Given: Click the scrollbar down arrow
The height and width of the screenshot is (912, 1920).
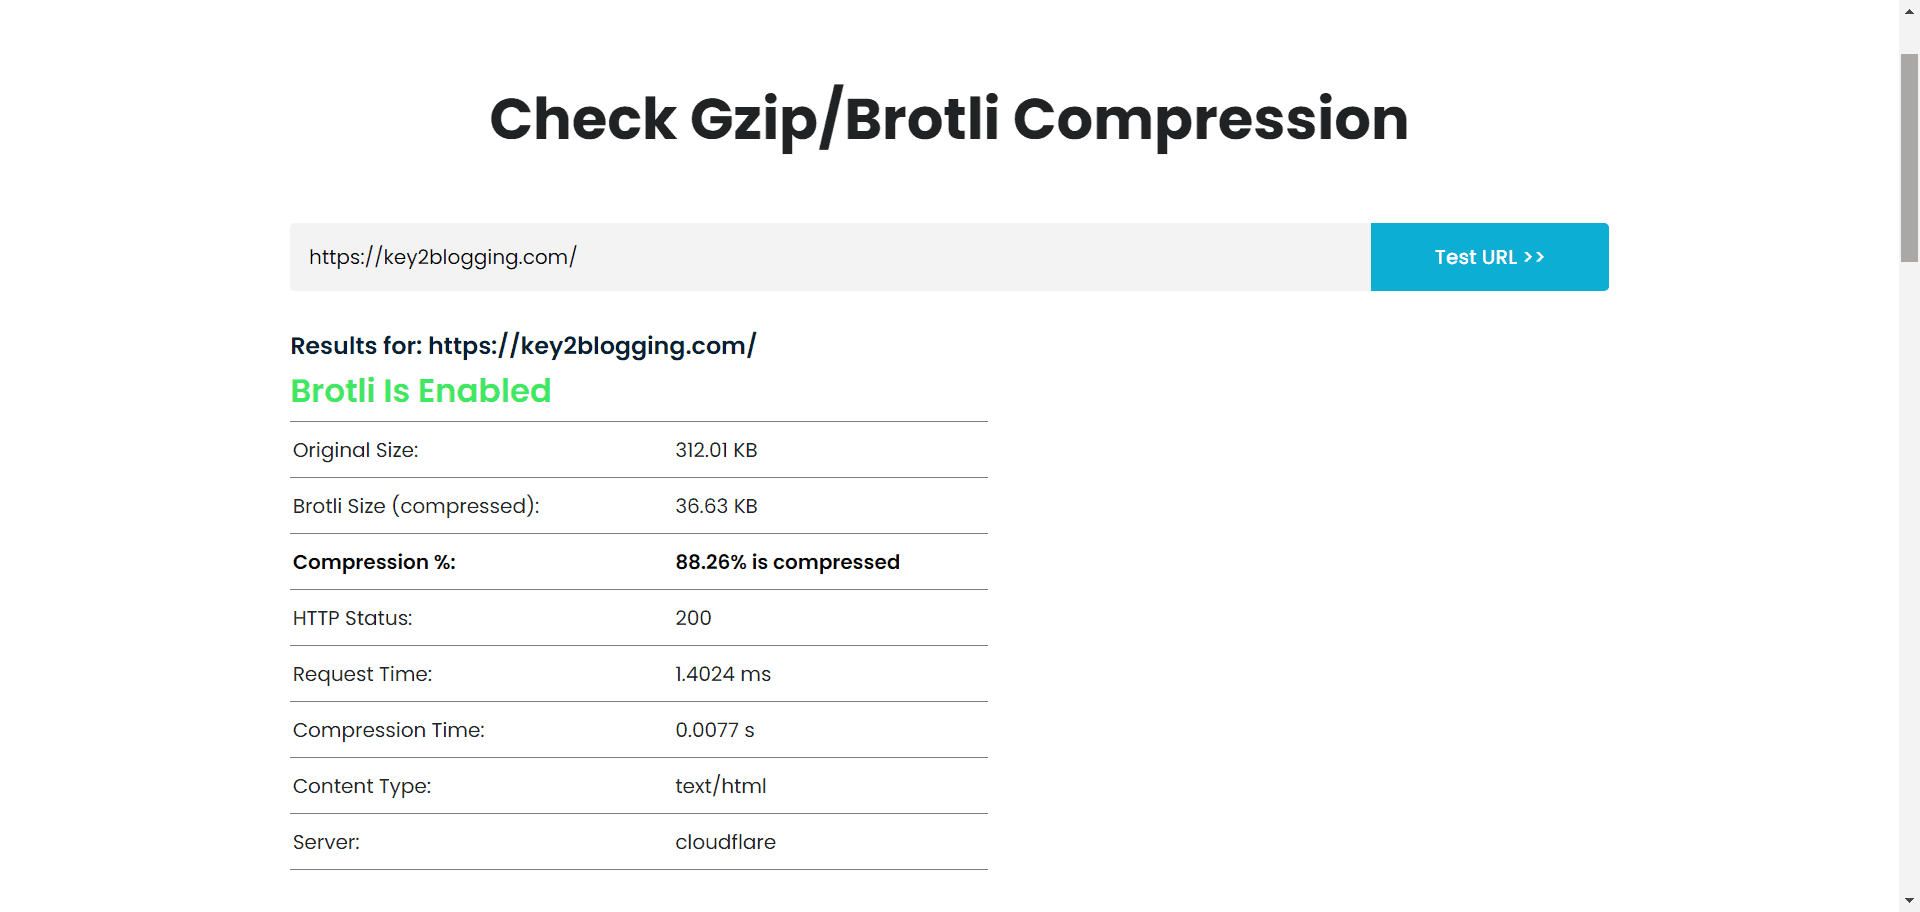Looking at the screenshot, I should click(x=1908, y=900).
